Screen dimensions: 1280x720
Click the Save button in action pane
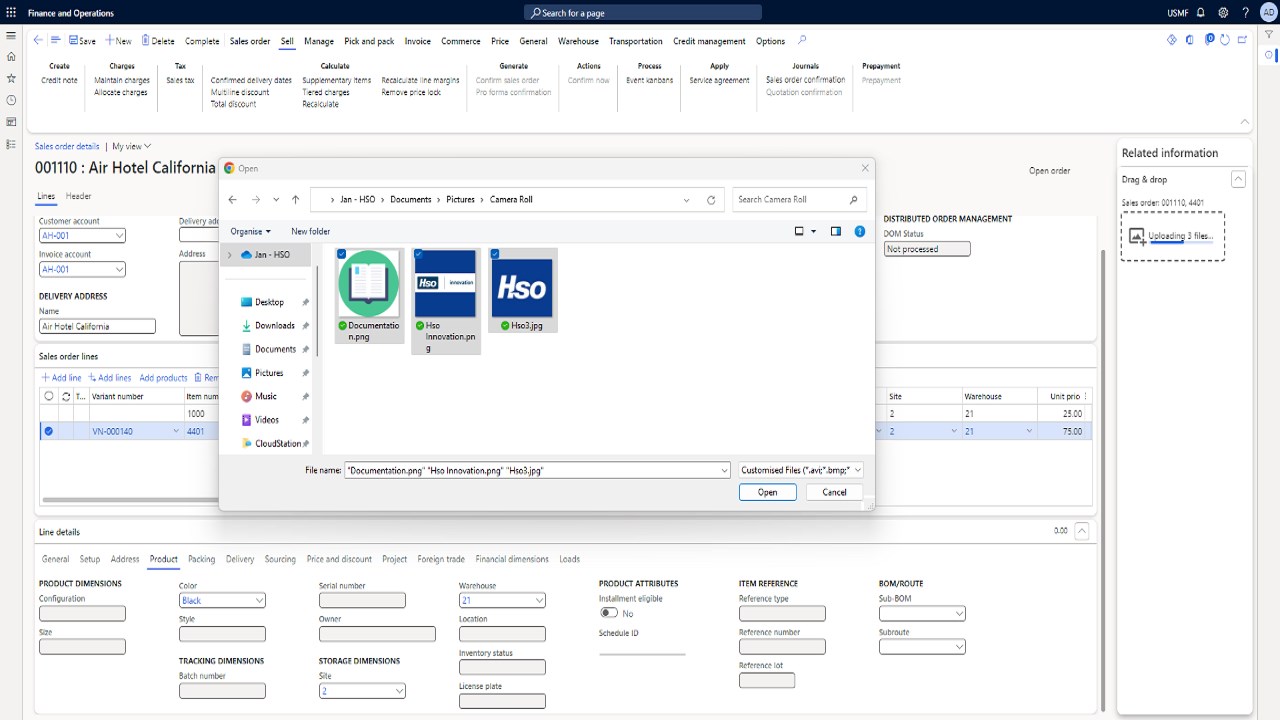(82, 41)
